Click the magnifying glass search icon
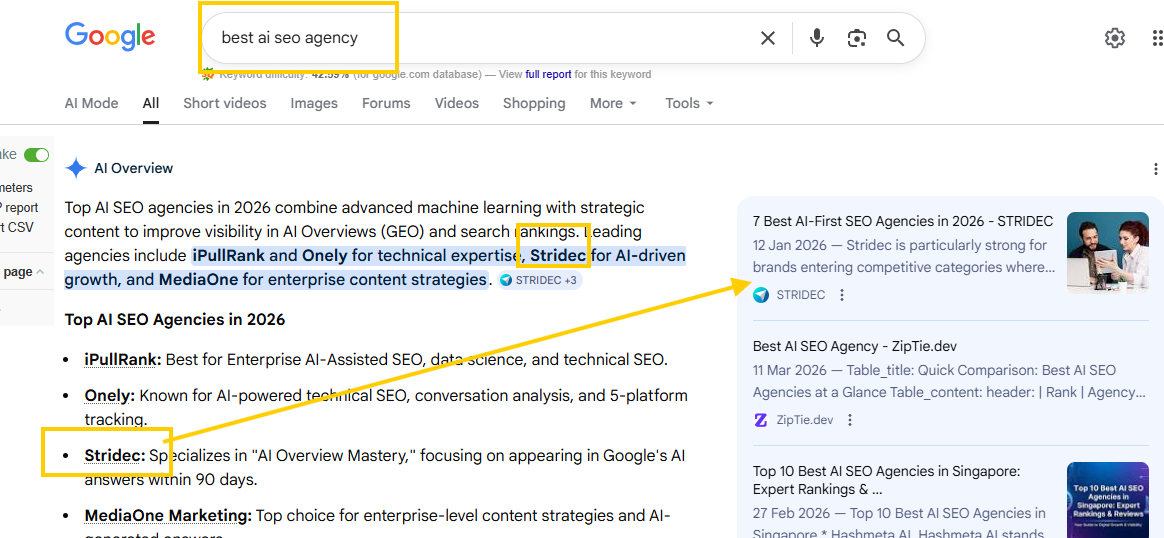The image size is (1164, 538). pyautogui.click(x=895, y=38)
